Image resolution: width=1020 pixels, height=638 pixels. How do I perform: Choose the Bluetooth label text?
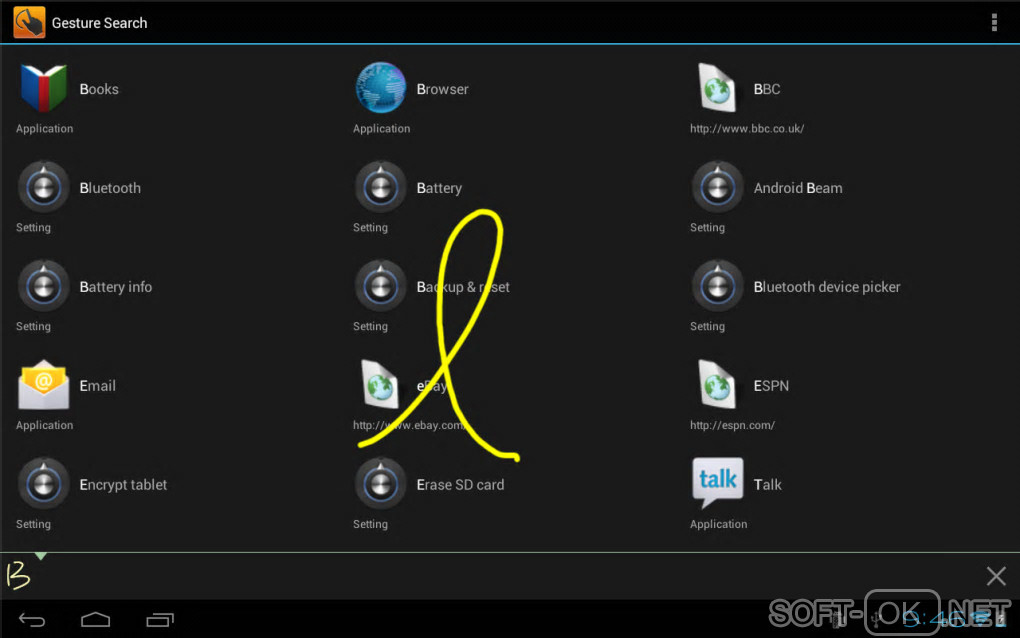pos(110,188)
